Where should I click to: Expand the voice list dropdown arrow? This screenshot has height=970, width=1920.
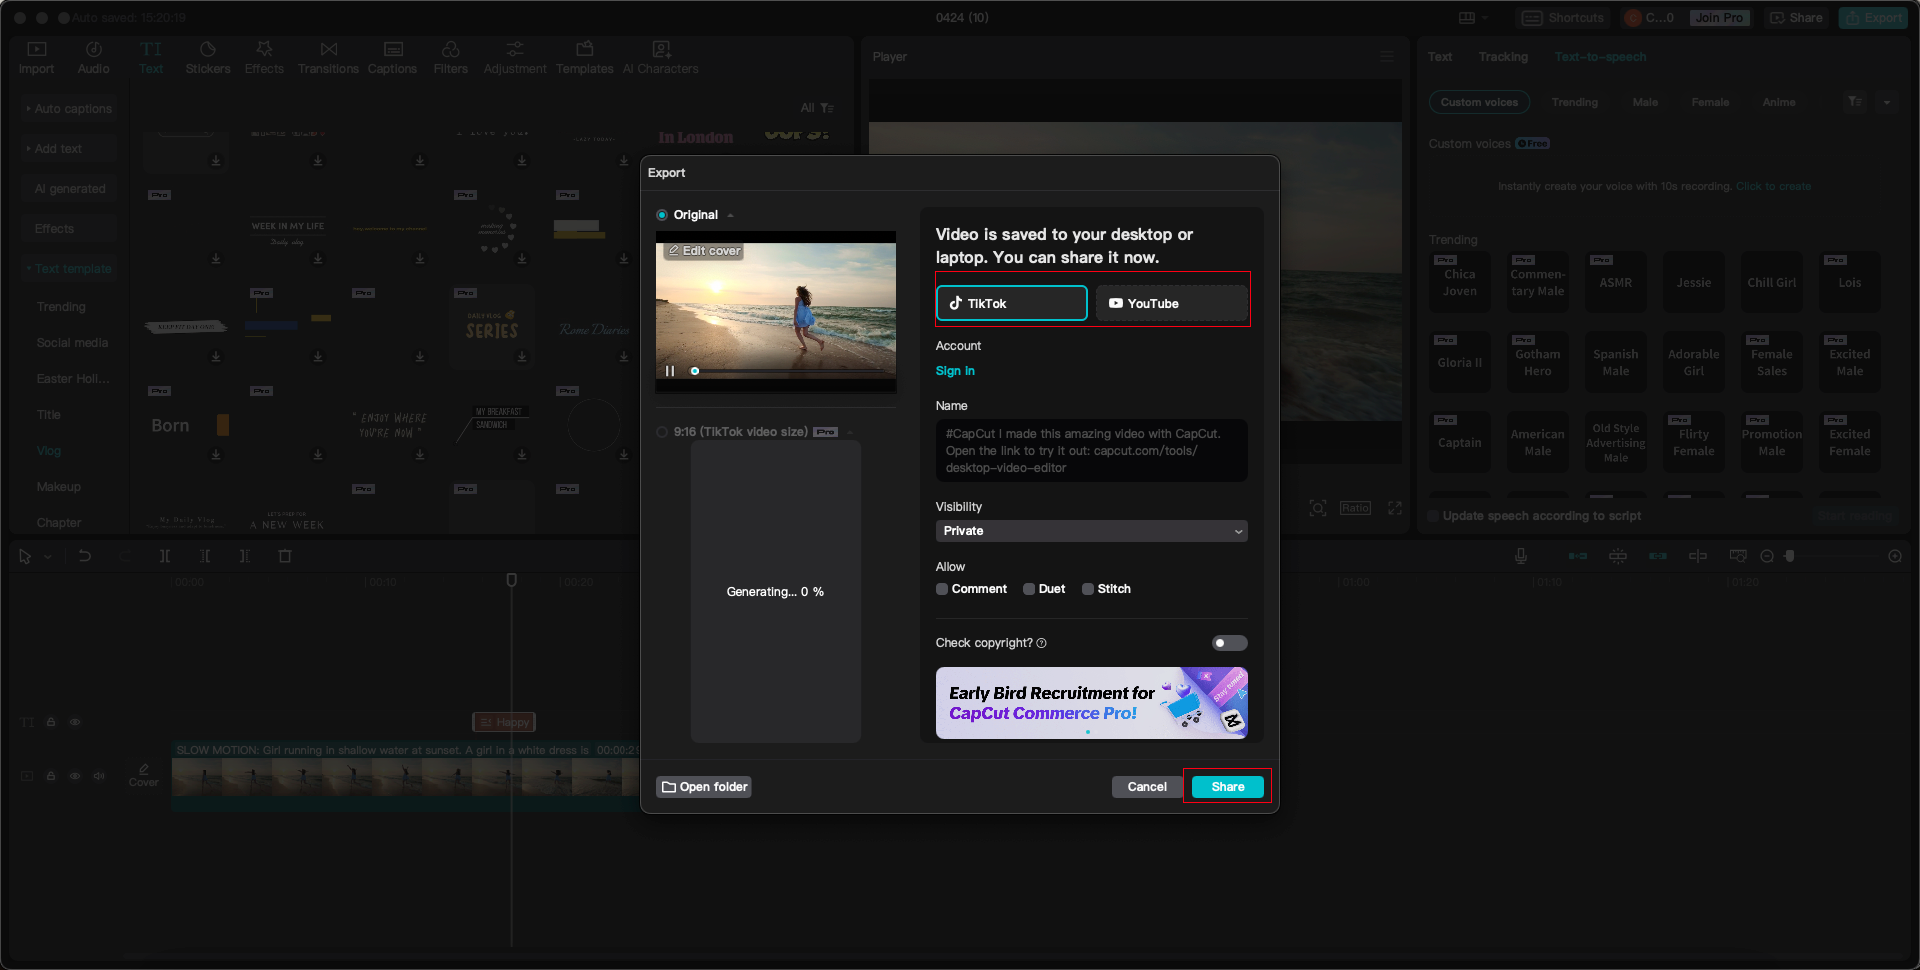click(x=1887, y=102)
